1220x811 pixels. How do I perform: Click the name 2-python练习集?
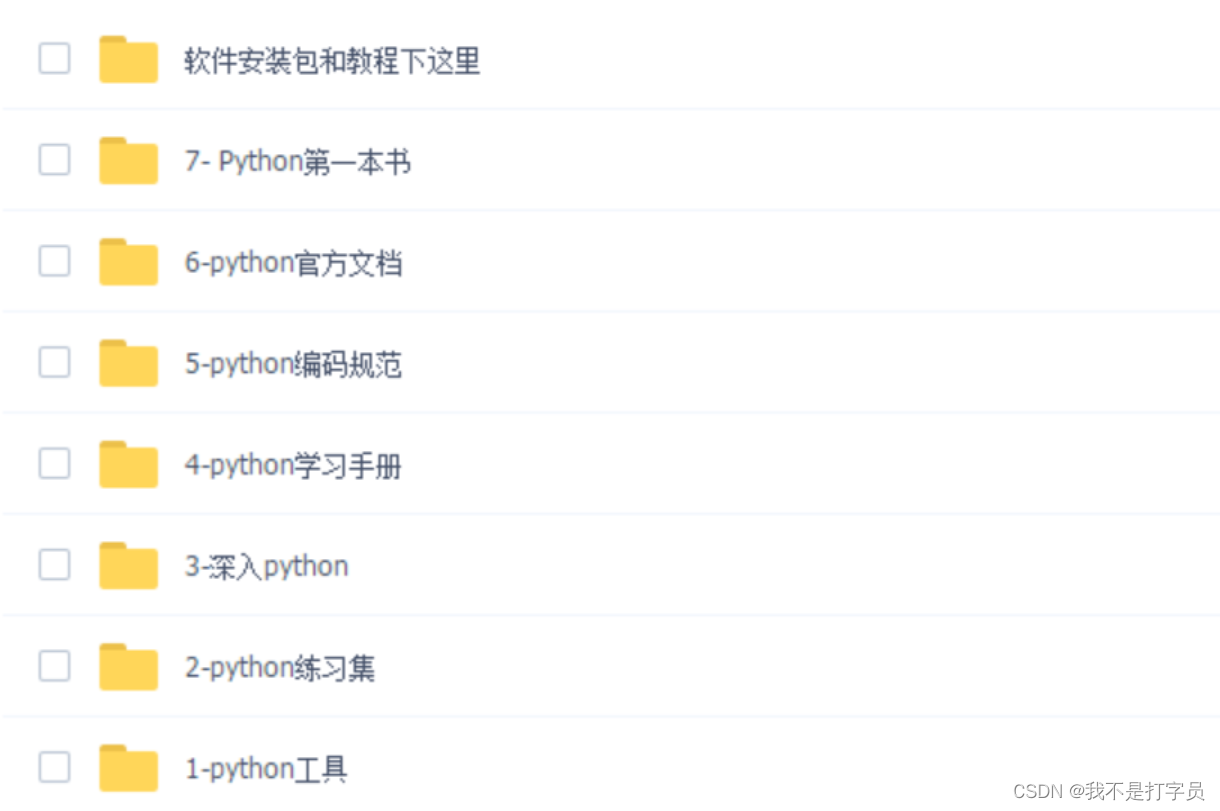pos(280,668)
